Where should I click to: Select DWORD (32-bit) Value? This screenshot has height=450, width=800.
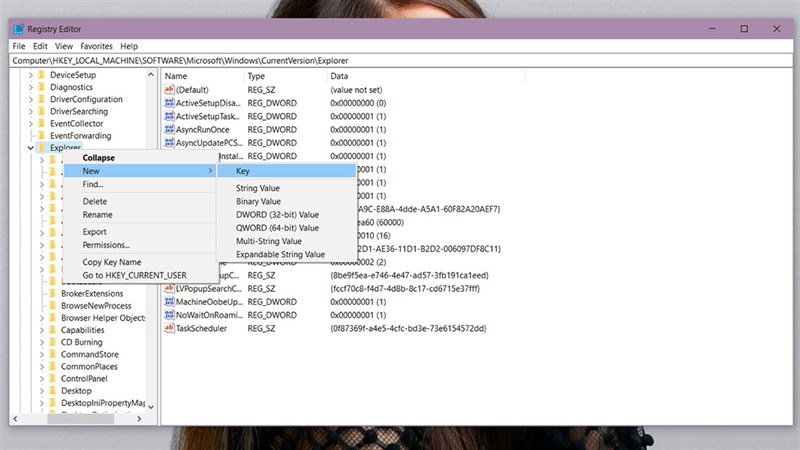point(287,215)
